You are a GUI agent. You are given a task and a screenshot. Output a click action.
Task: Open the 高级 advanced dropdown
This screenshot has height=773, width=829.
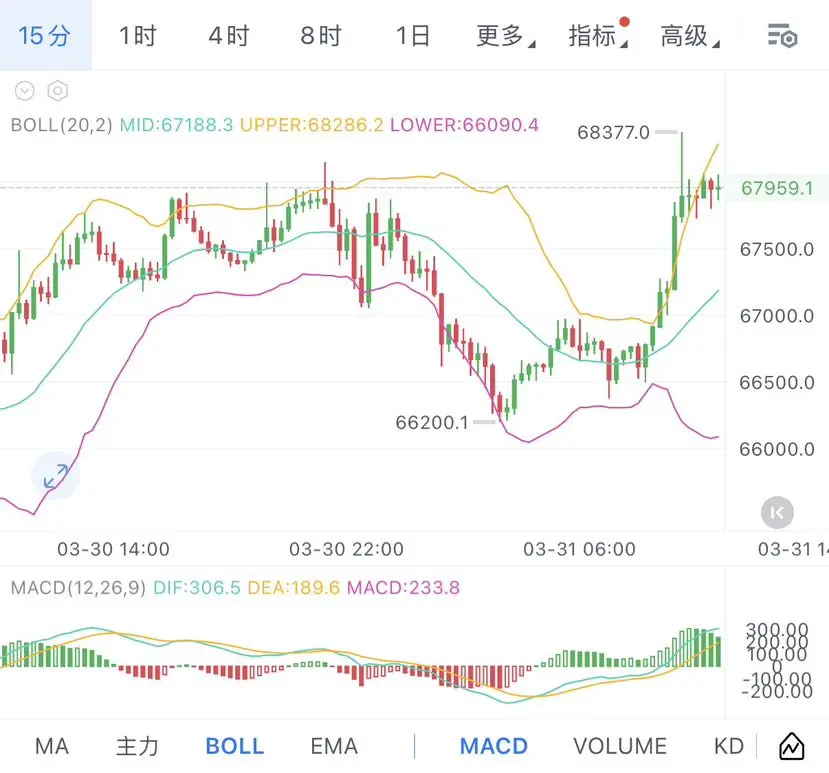pos(688,37)
